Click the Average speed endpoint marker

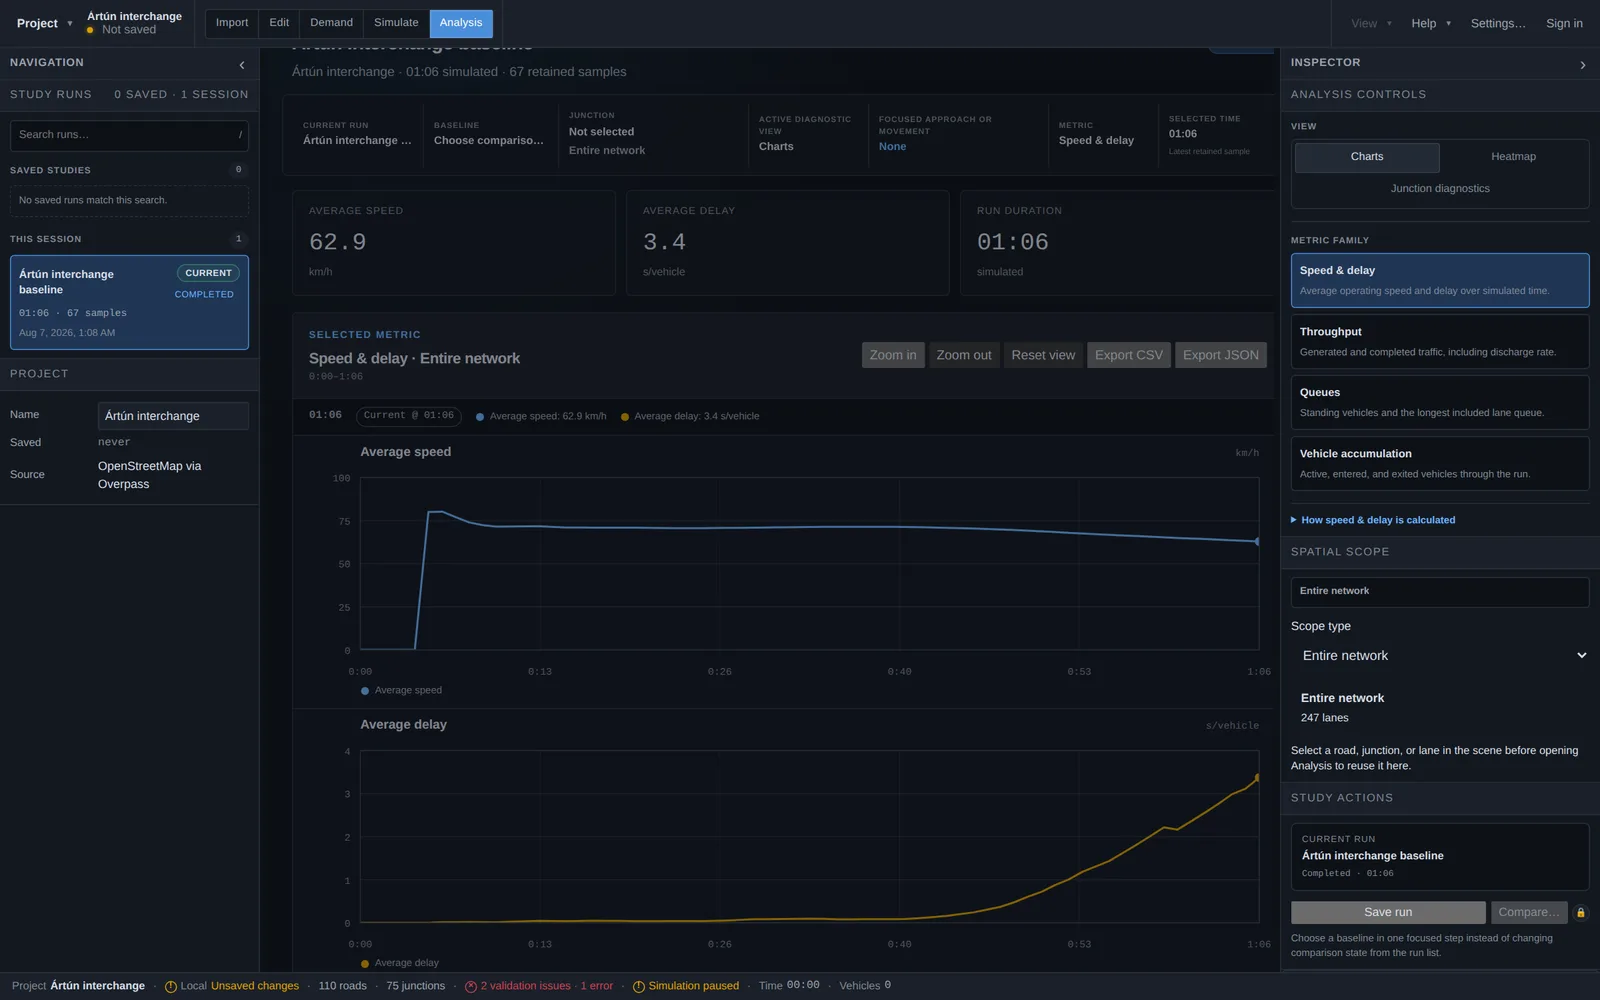click(1258, 541)
